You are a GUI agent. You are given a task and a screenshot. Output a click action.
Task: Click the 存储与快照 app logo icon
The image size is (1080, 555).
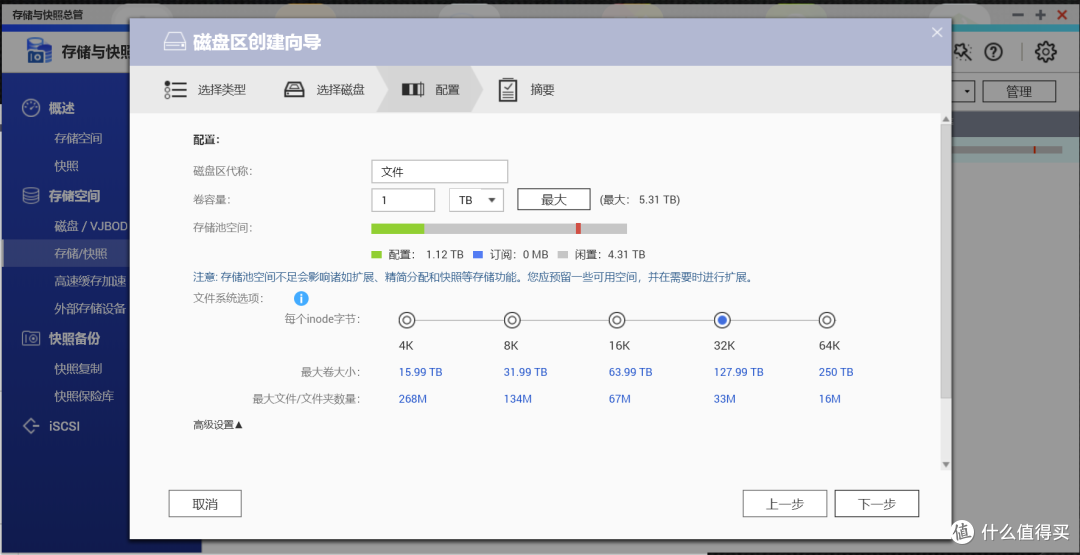click(x=39, y=51)
